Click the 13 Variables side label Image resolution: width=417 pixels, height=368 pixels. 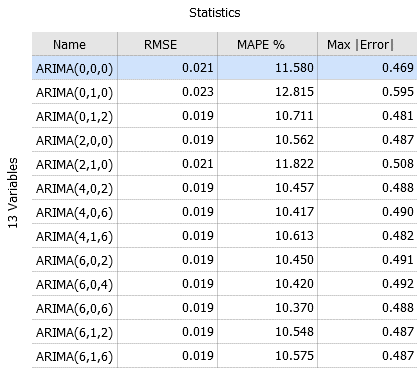pyautogui.click(x=13, y=193)
